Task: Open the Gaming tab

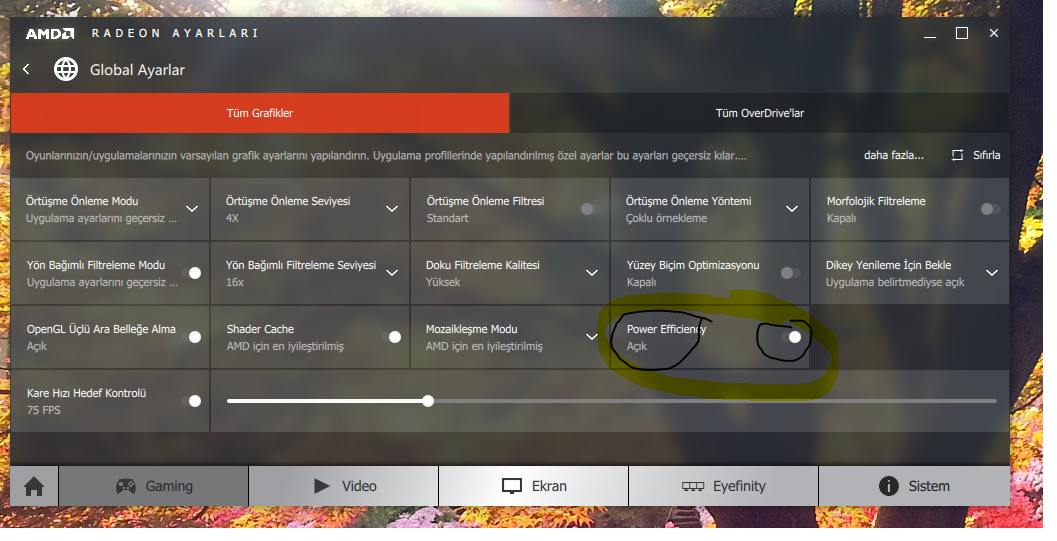Action: pyautogui.click(x=154, y=486)
